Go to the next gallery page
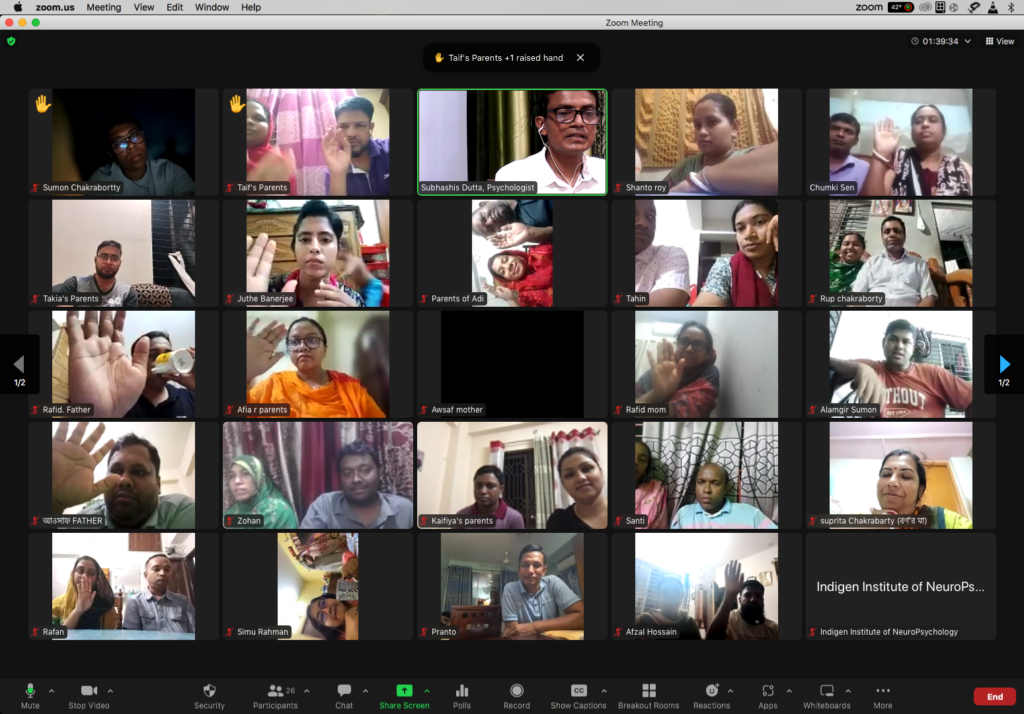 pyautogui.click(x=1004, y=364)
